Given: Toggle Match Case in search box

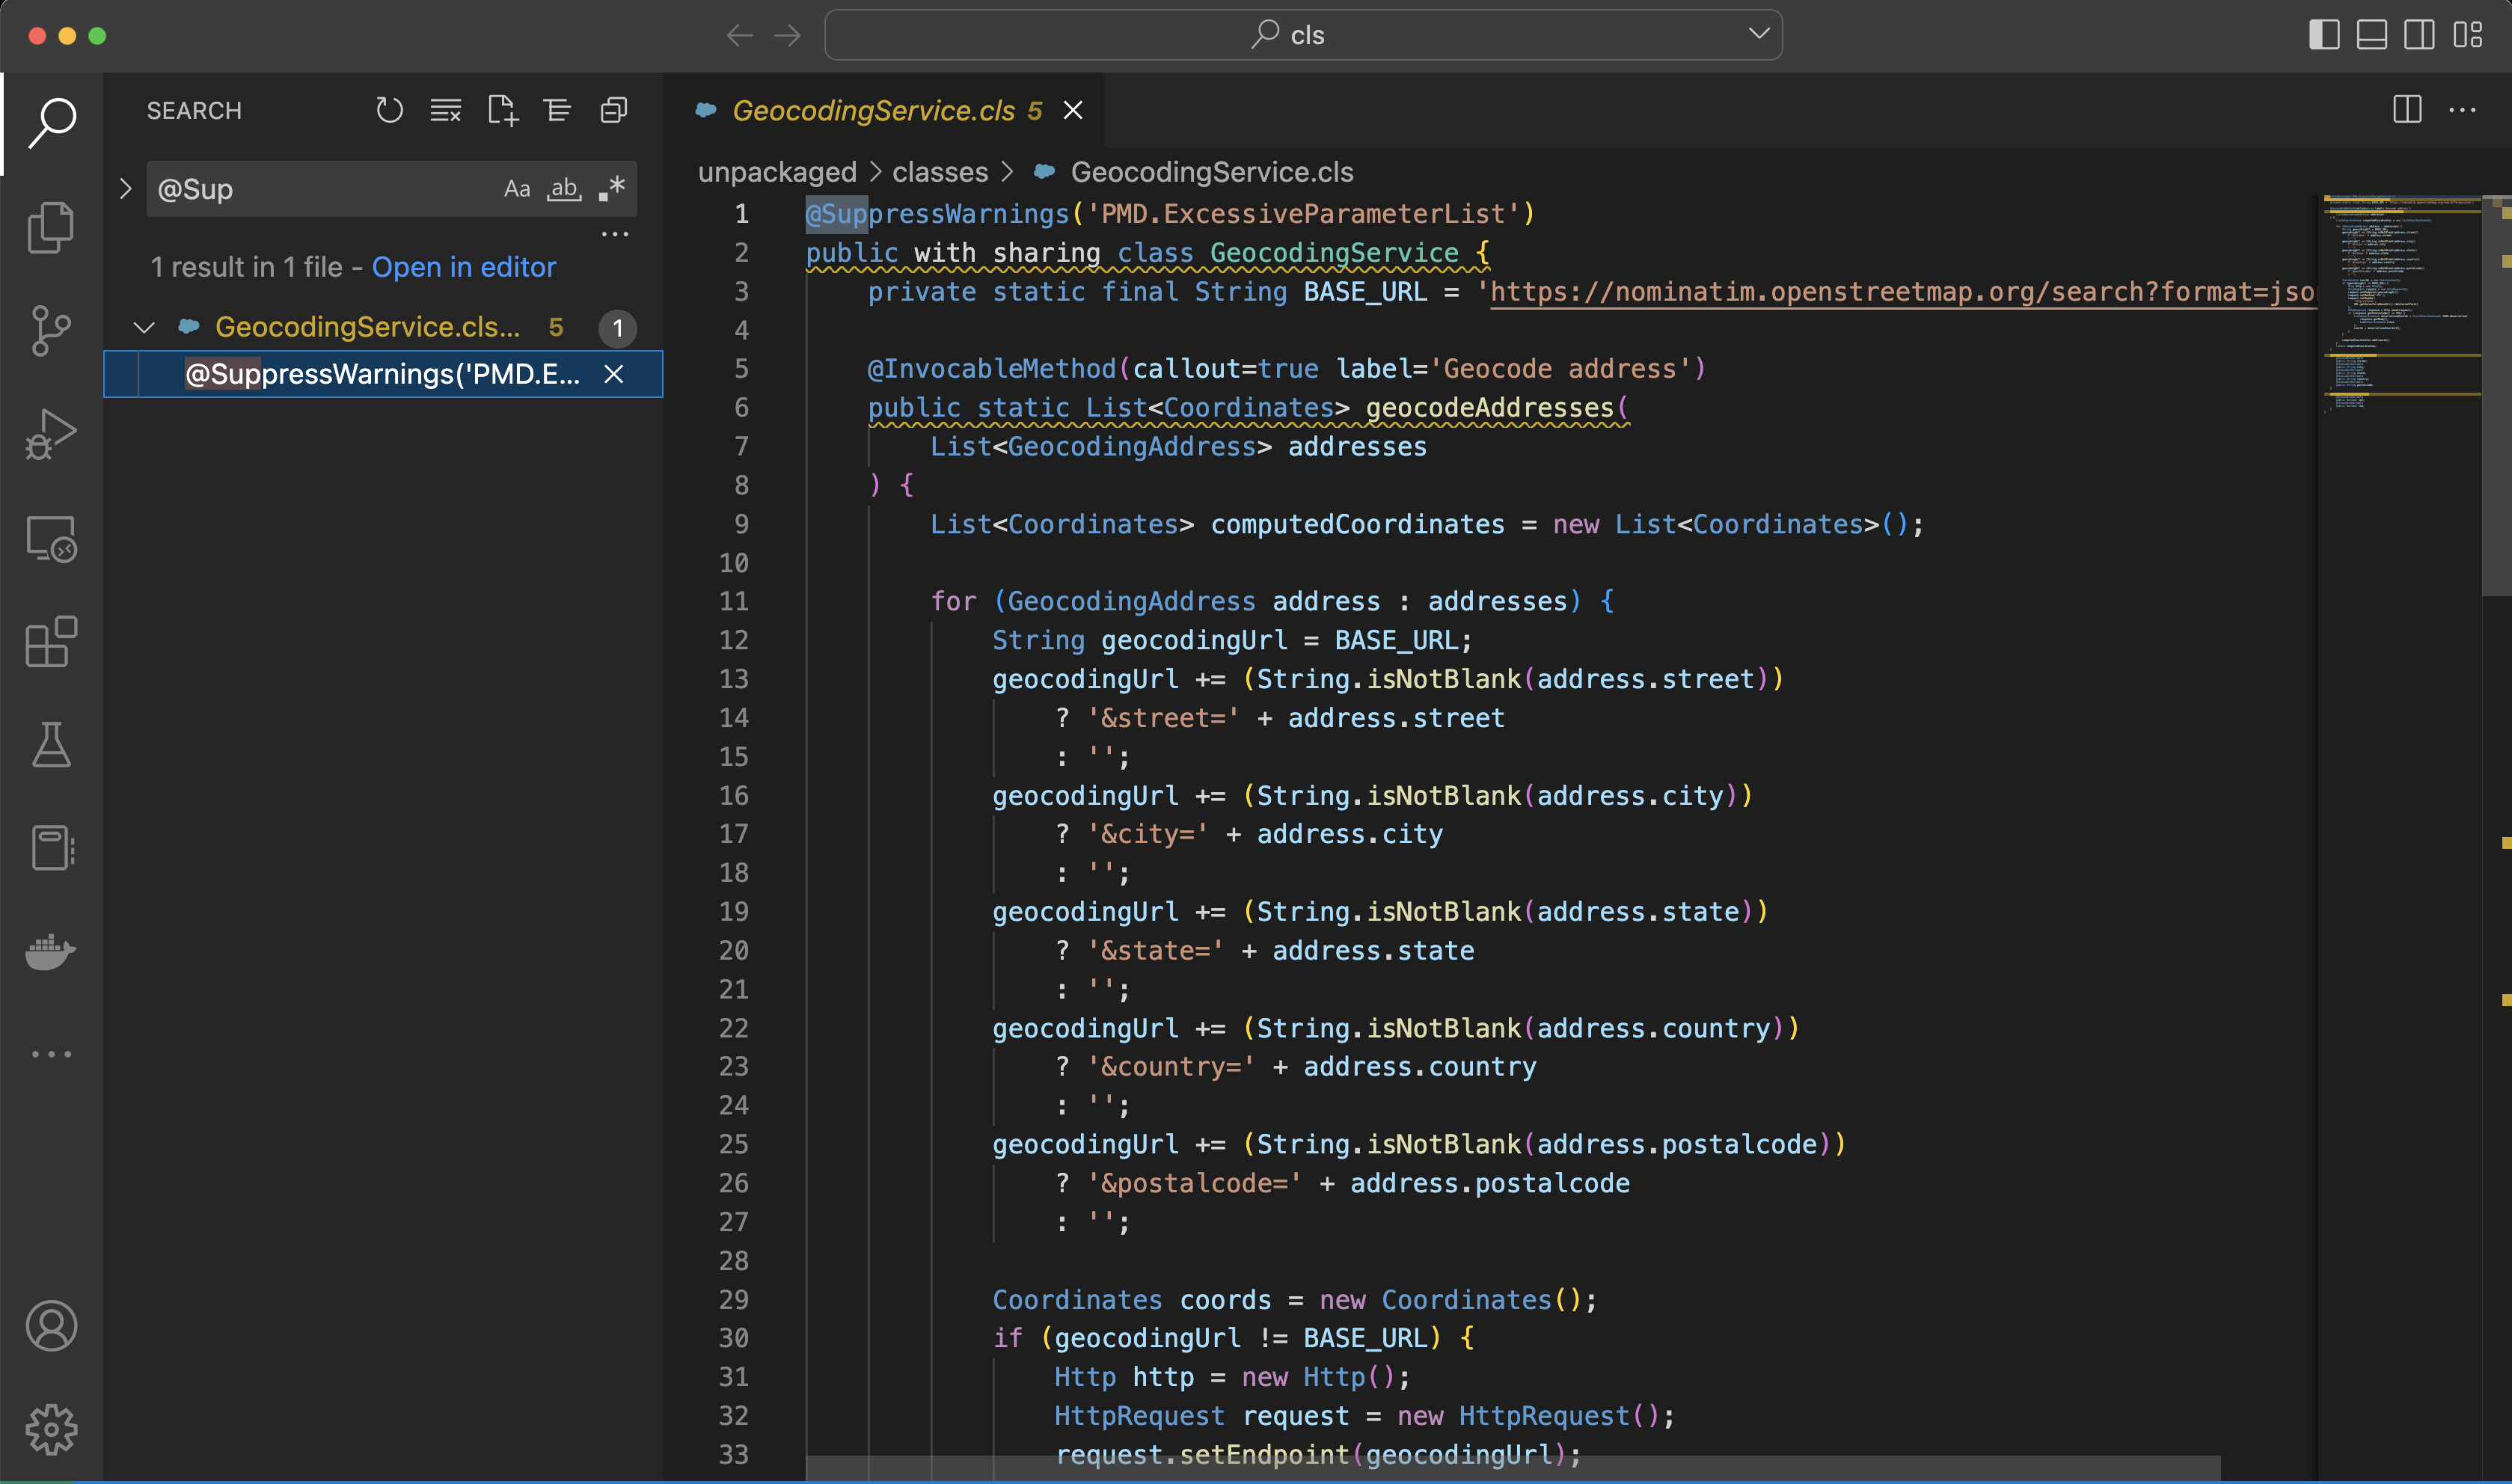Looking at the screenshot, I should click(x=516, y=189).
